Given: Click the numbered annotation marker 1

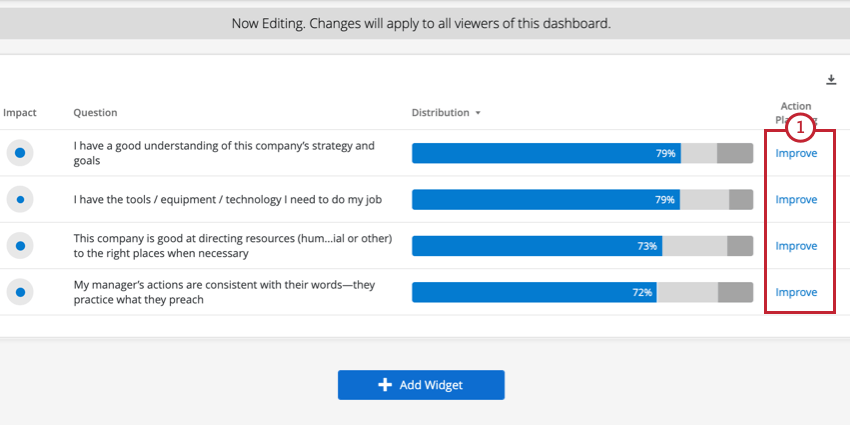Looking at the screenshot, I should click(800, 128).
